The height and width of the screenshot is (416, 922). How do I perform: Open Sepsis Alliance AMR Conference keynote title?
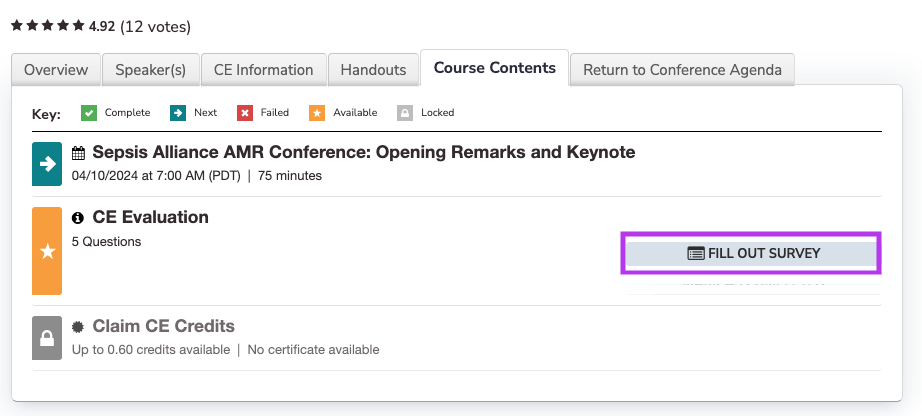[363, 153]
